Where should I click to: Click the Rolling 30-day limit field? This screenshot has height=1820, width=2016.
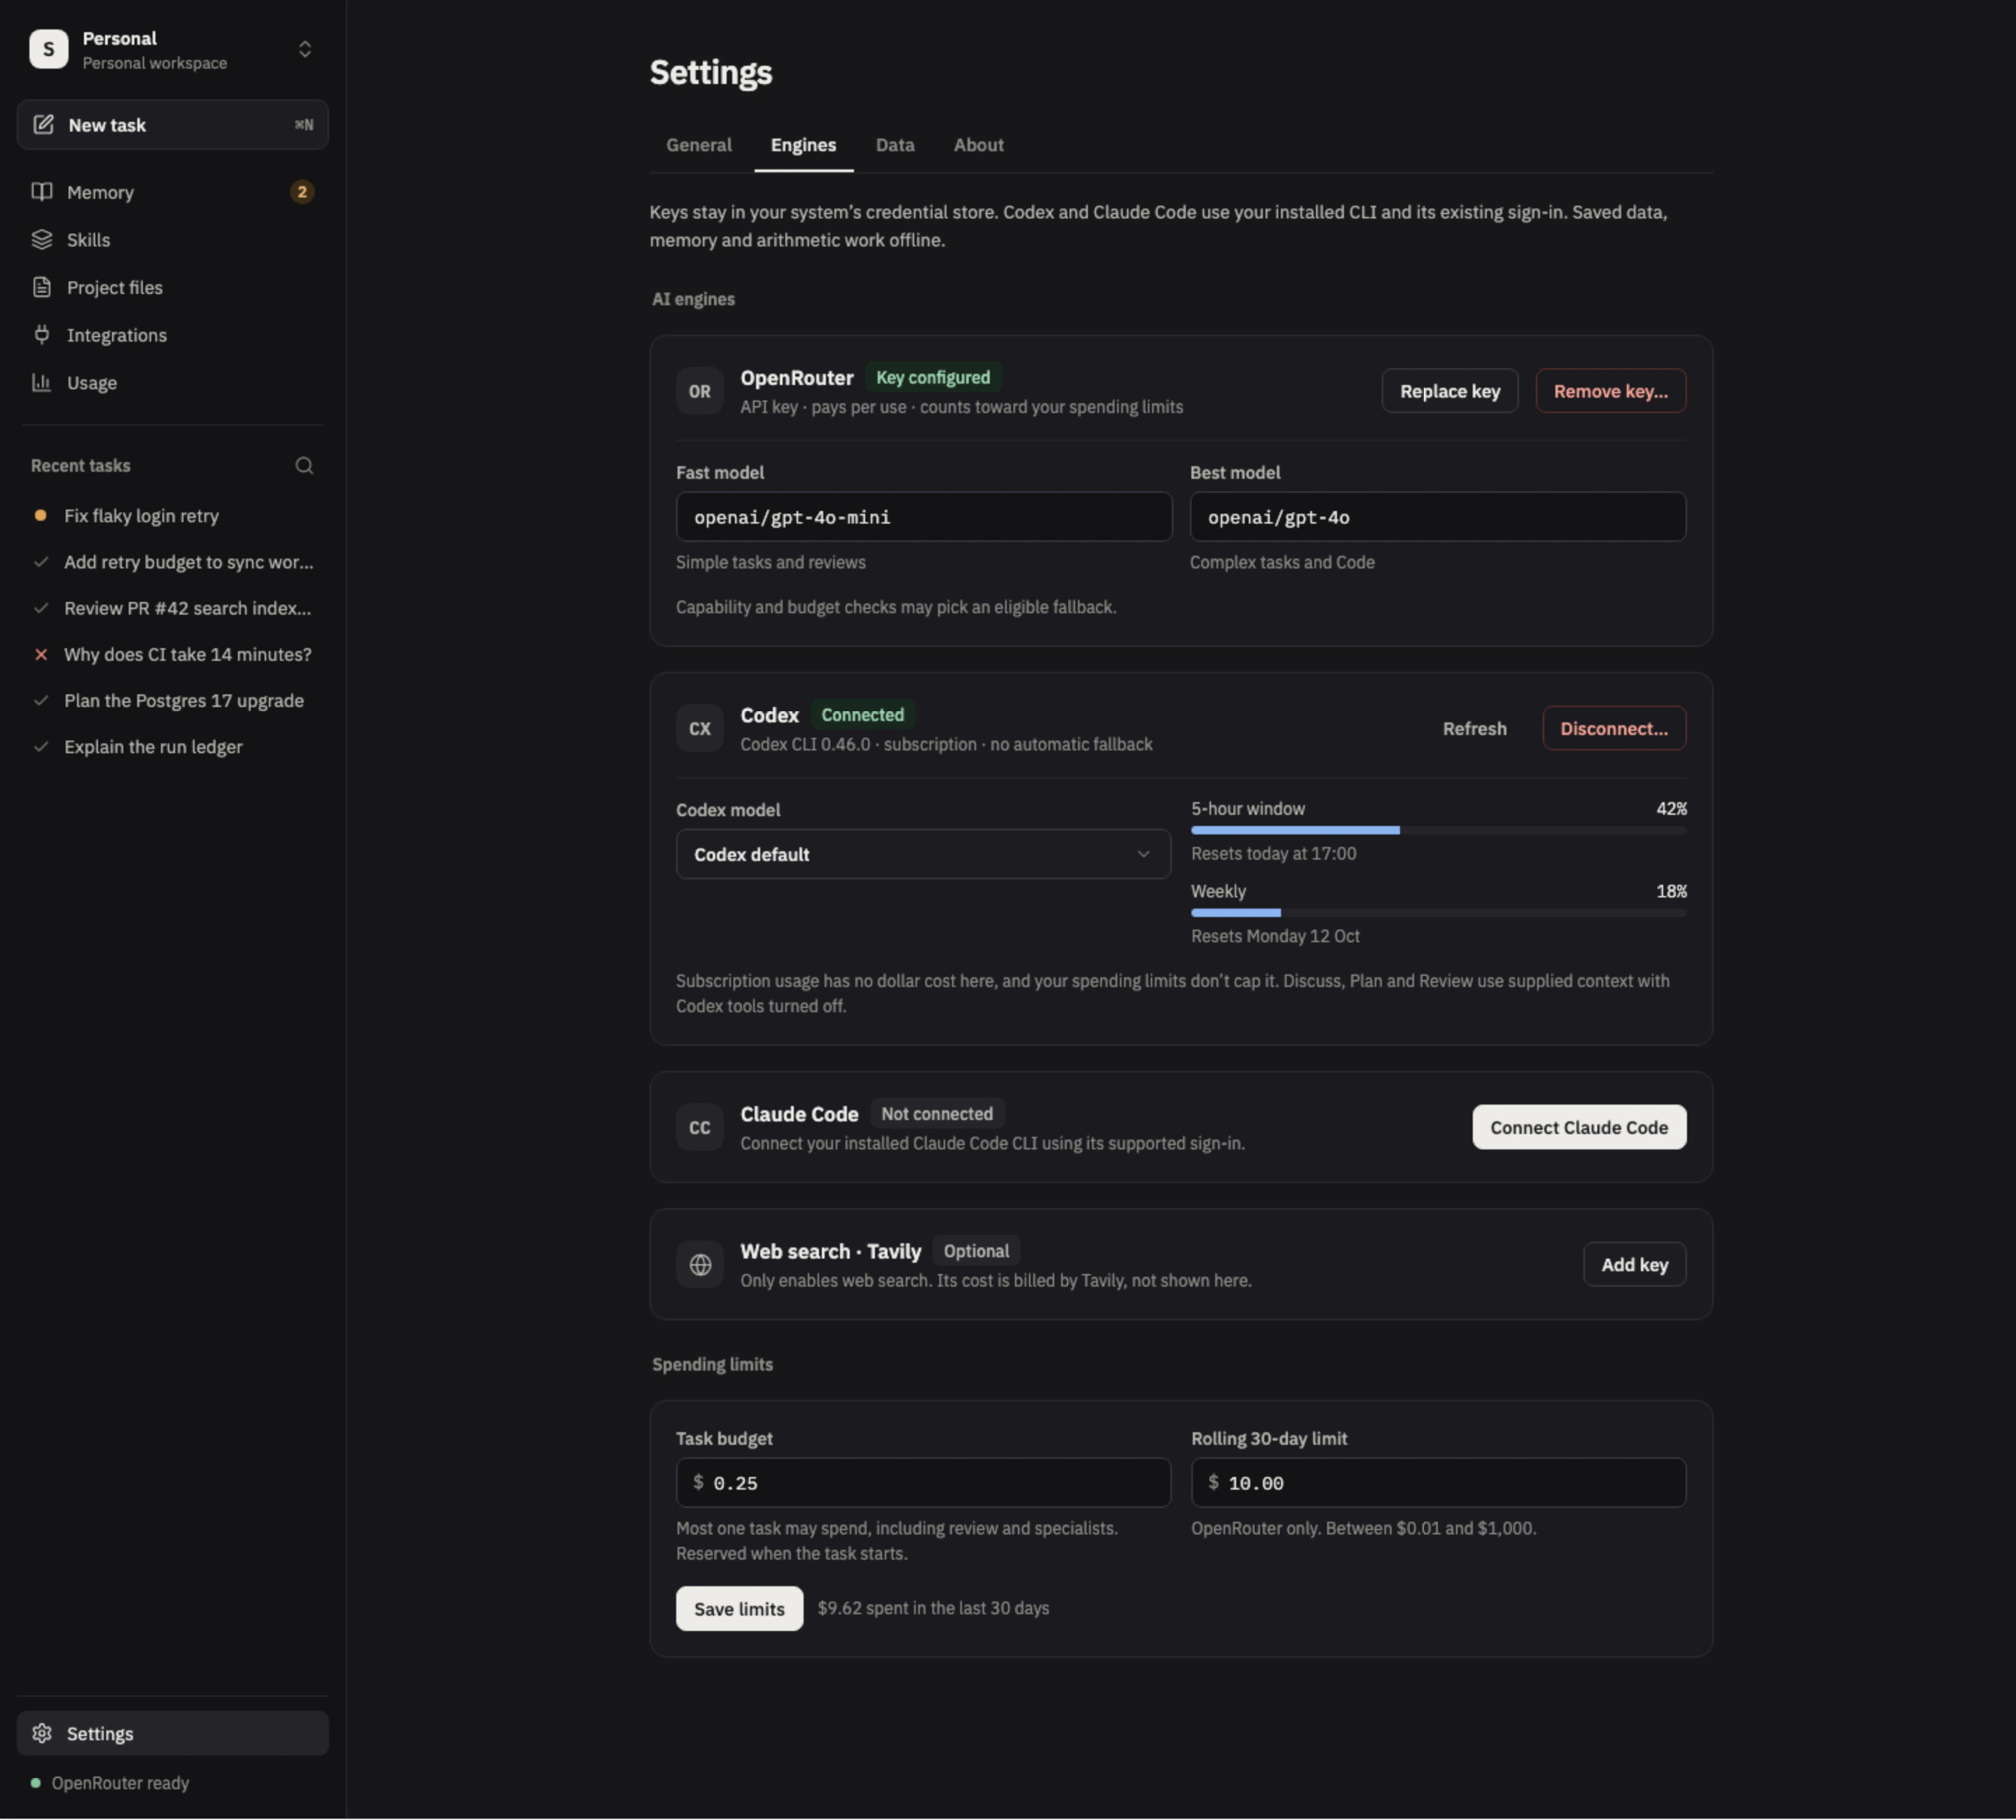click(x=1438, y=1482)
